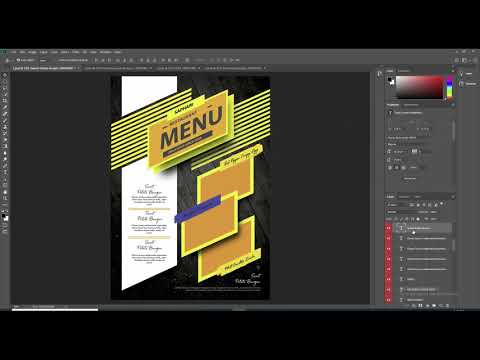The image size is (480, 360).
Task: Click the zoom percentage field in status bar
Action: coord(16,306)
